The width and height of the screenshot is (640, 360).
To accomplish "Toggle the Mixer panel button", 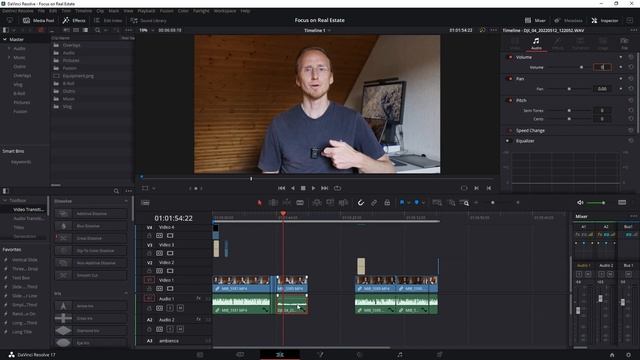I will pos(535,20).
